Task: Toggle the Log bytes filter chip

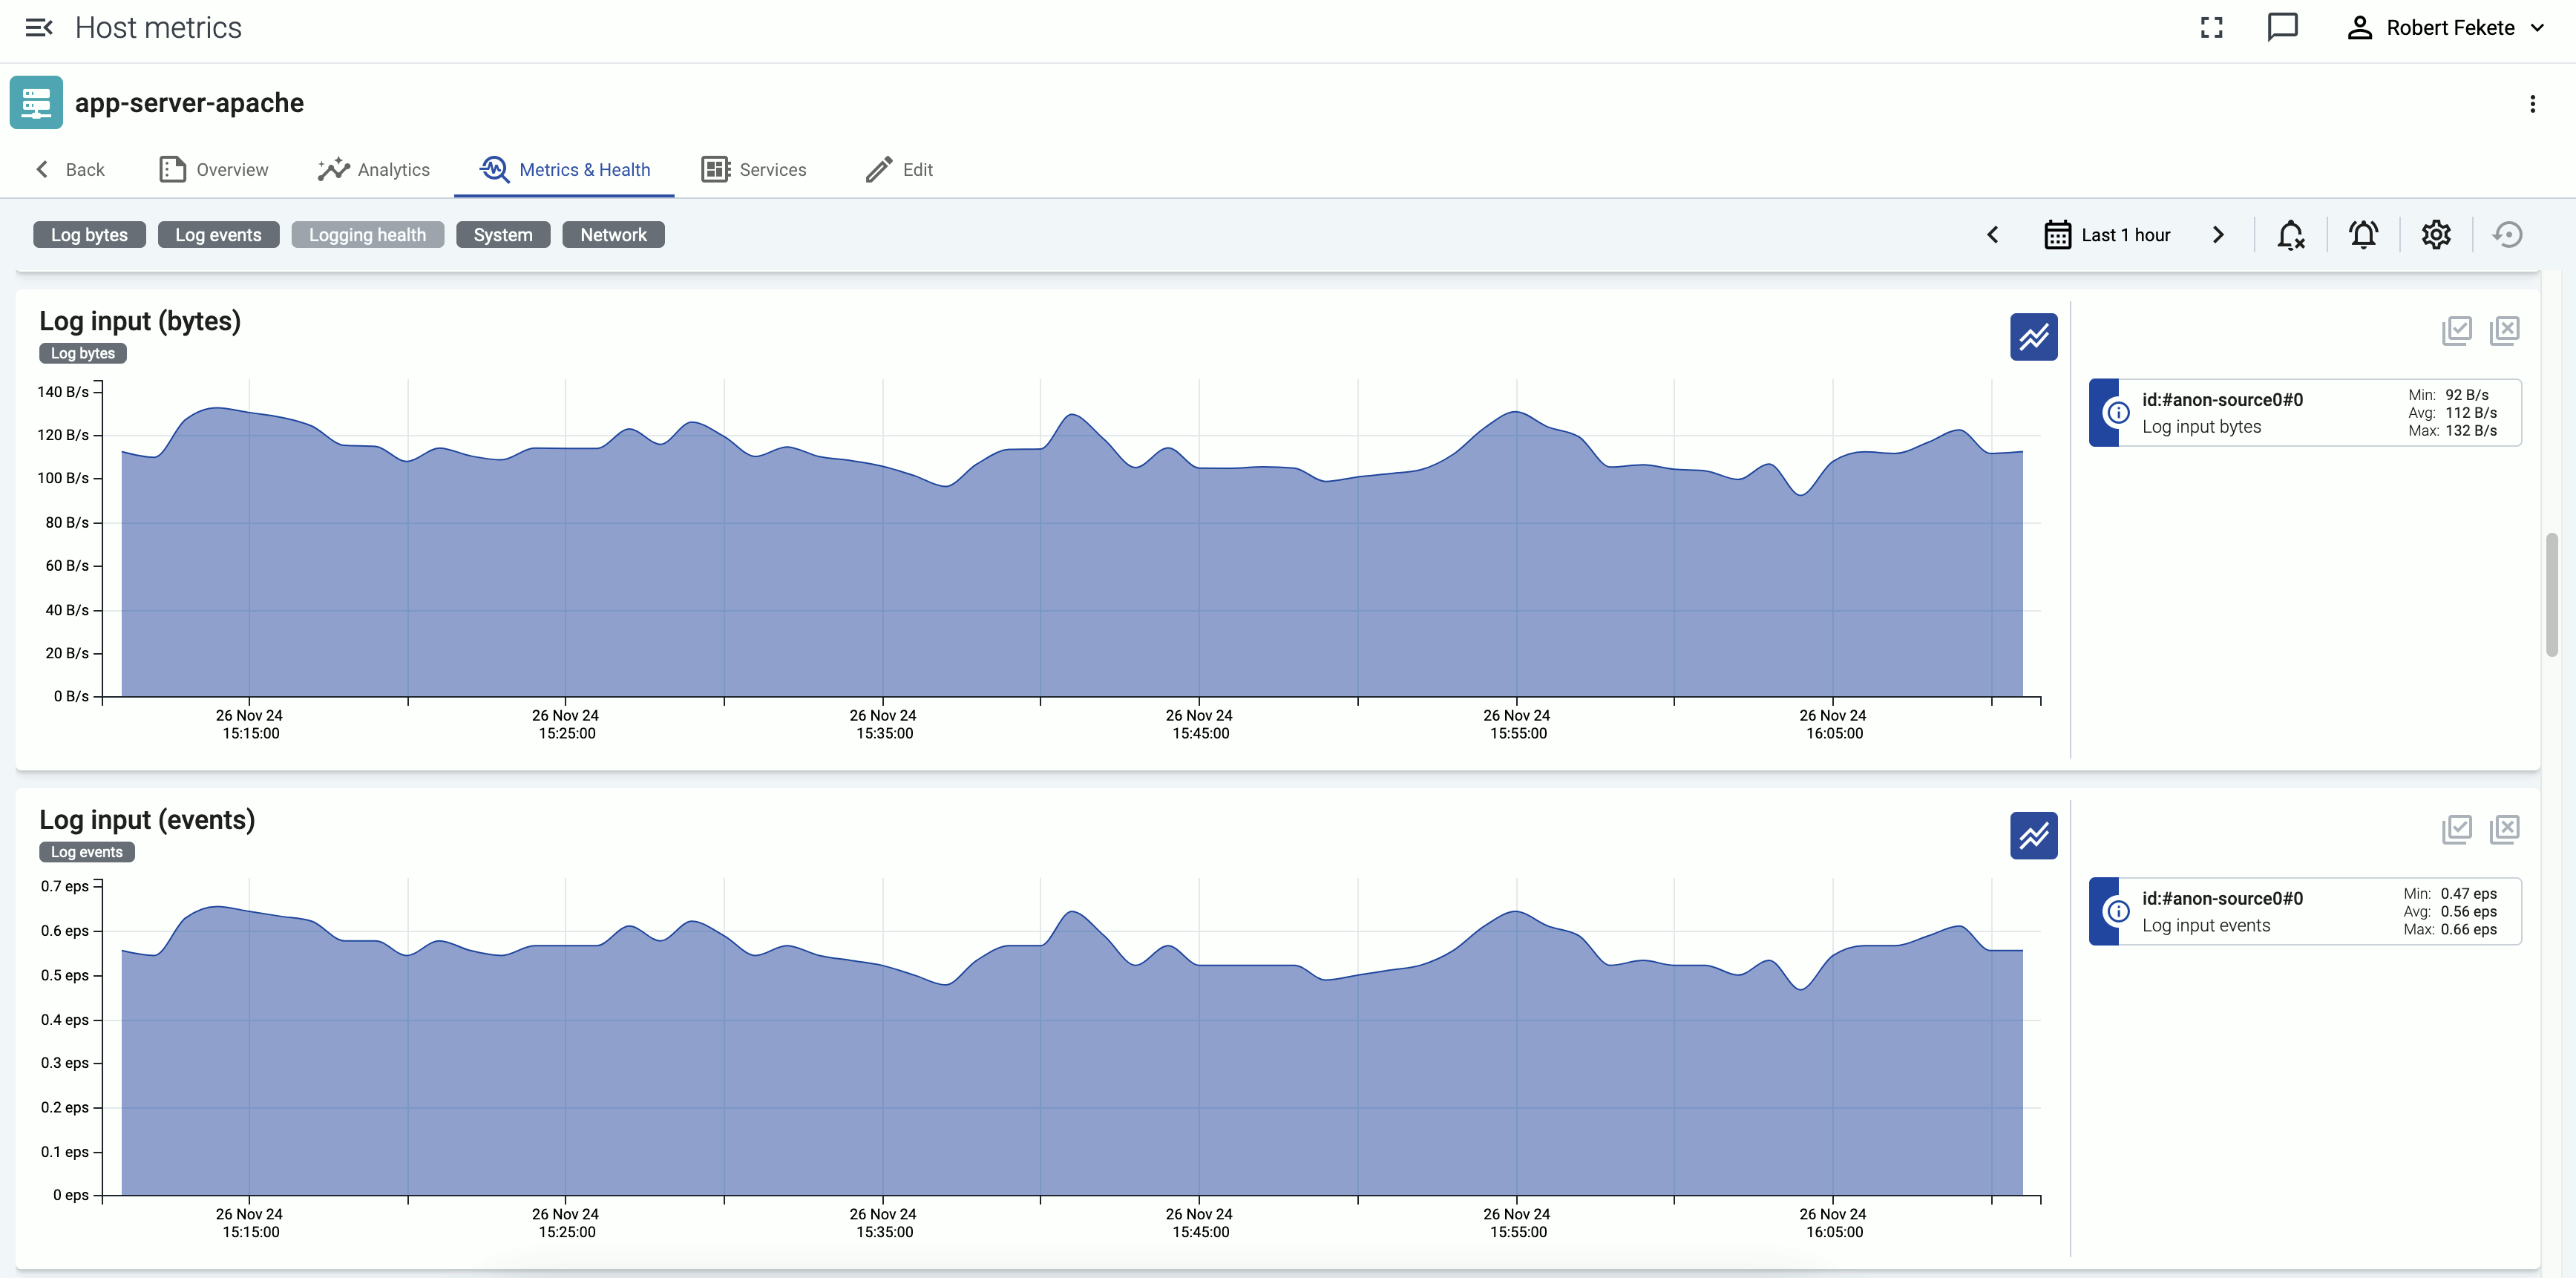Action: (89, 235)
